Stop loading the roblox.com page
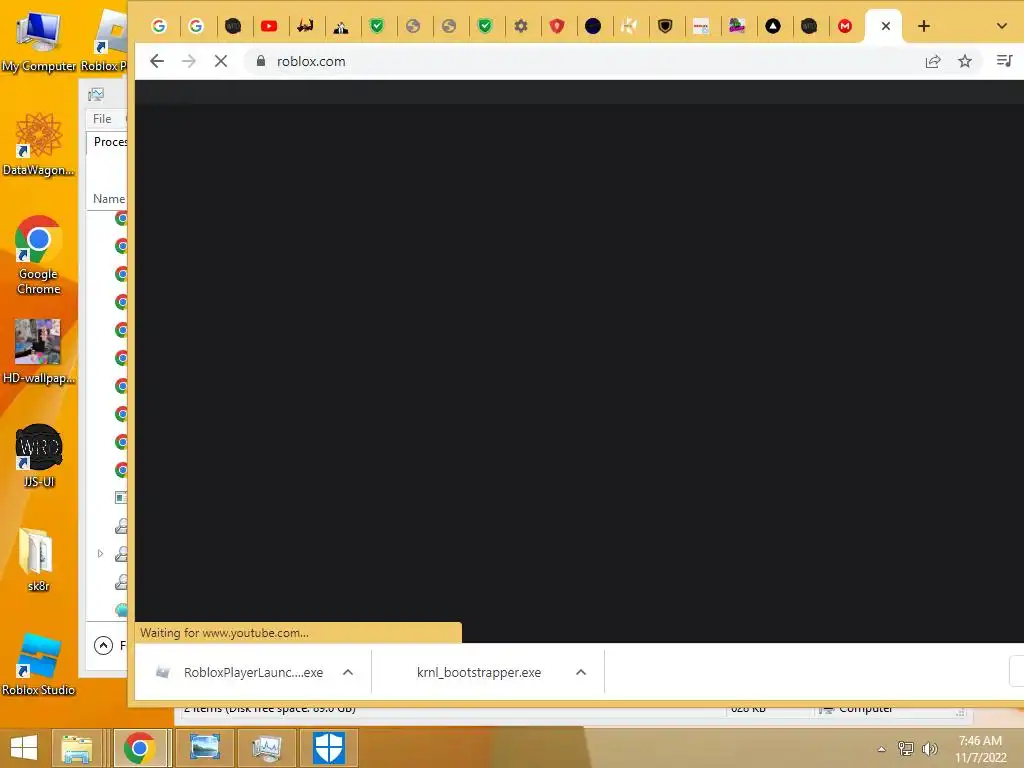The image size is (1024, 768). pyautogui.click(x=221, y=61)
